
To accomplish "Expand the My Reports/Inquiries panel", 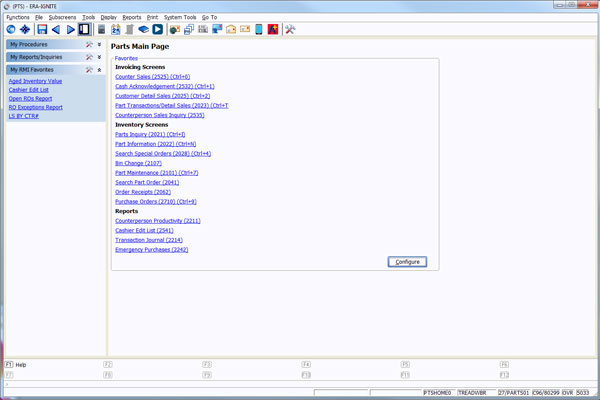I will tap(99, 58).
